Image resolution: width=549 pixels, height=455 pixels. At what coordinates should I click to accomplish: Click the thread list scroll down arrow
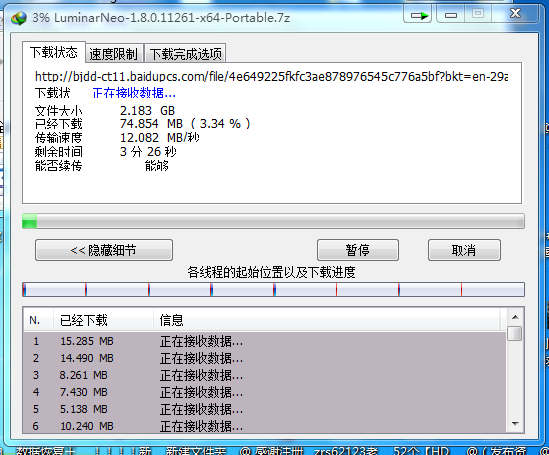pos(515,424)
